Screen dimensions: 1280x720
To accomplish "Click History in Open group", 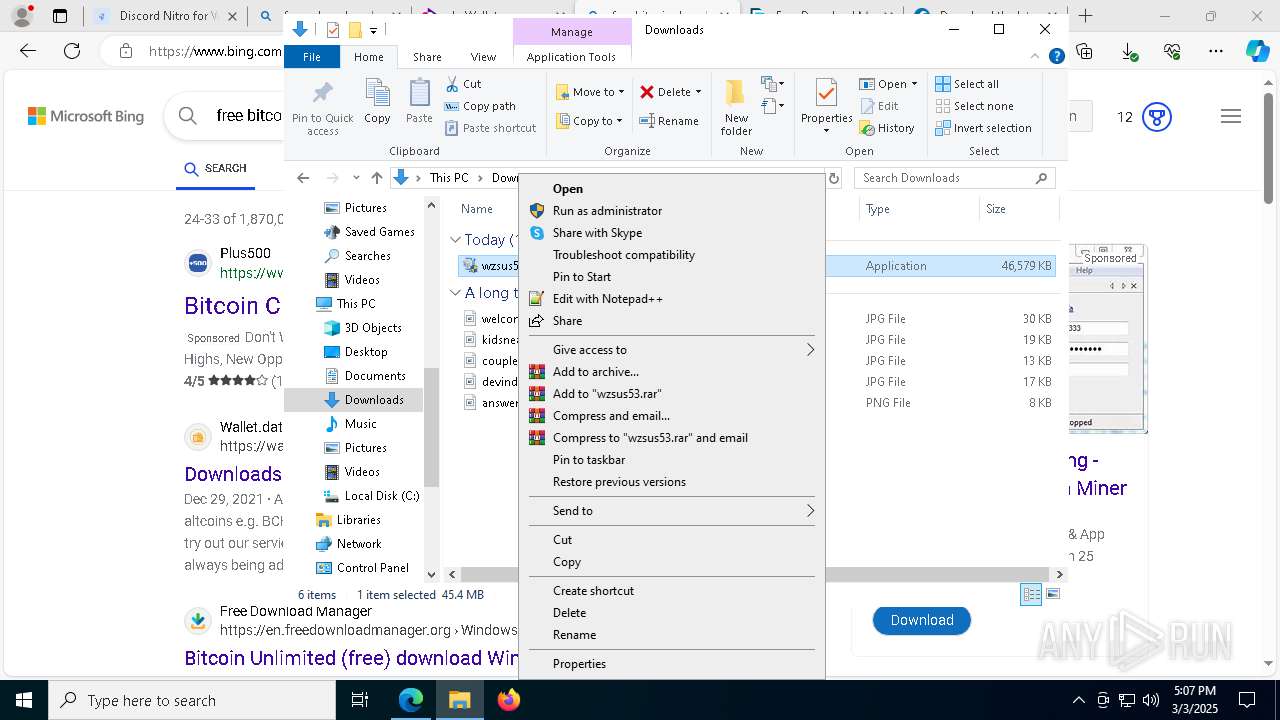I will [886, 128].
